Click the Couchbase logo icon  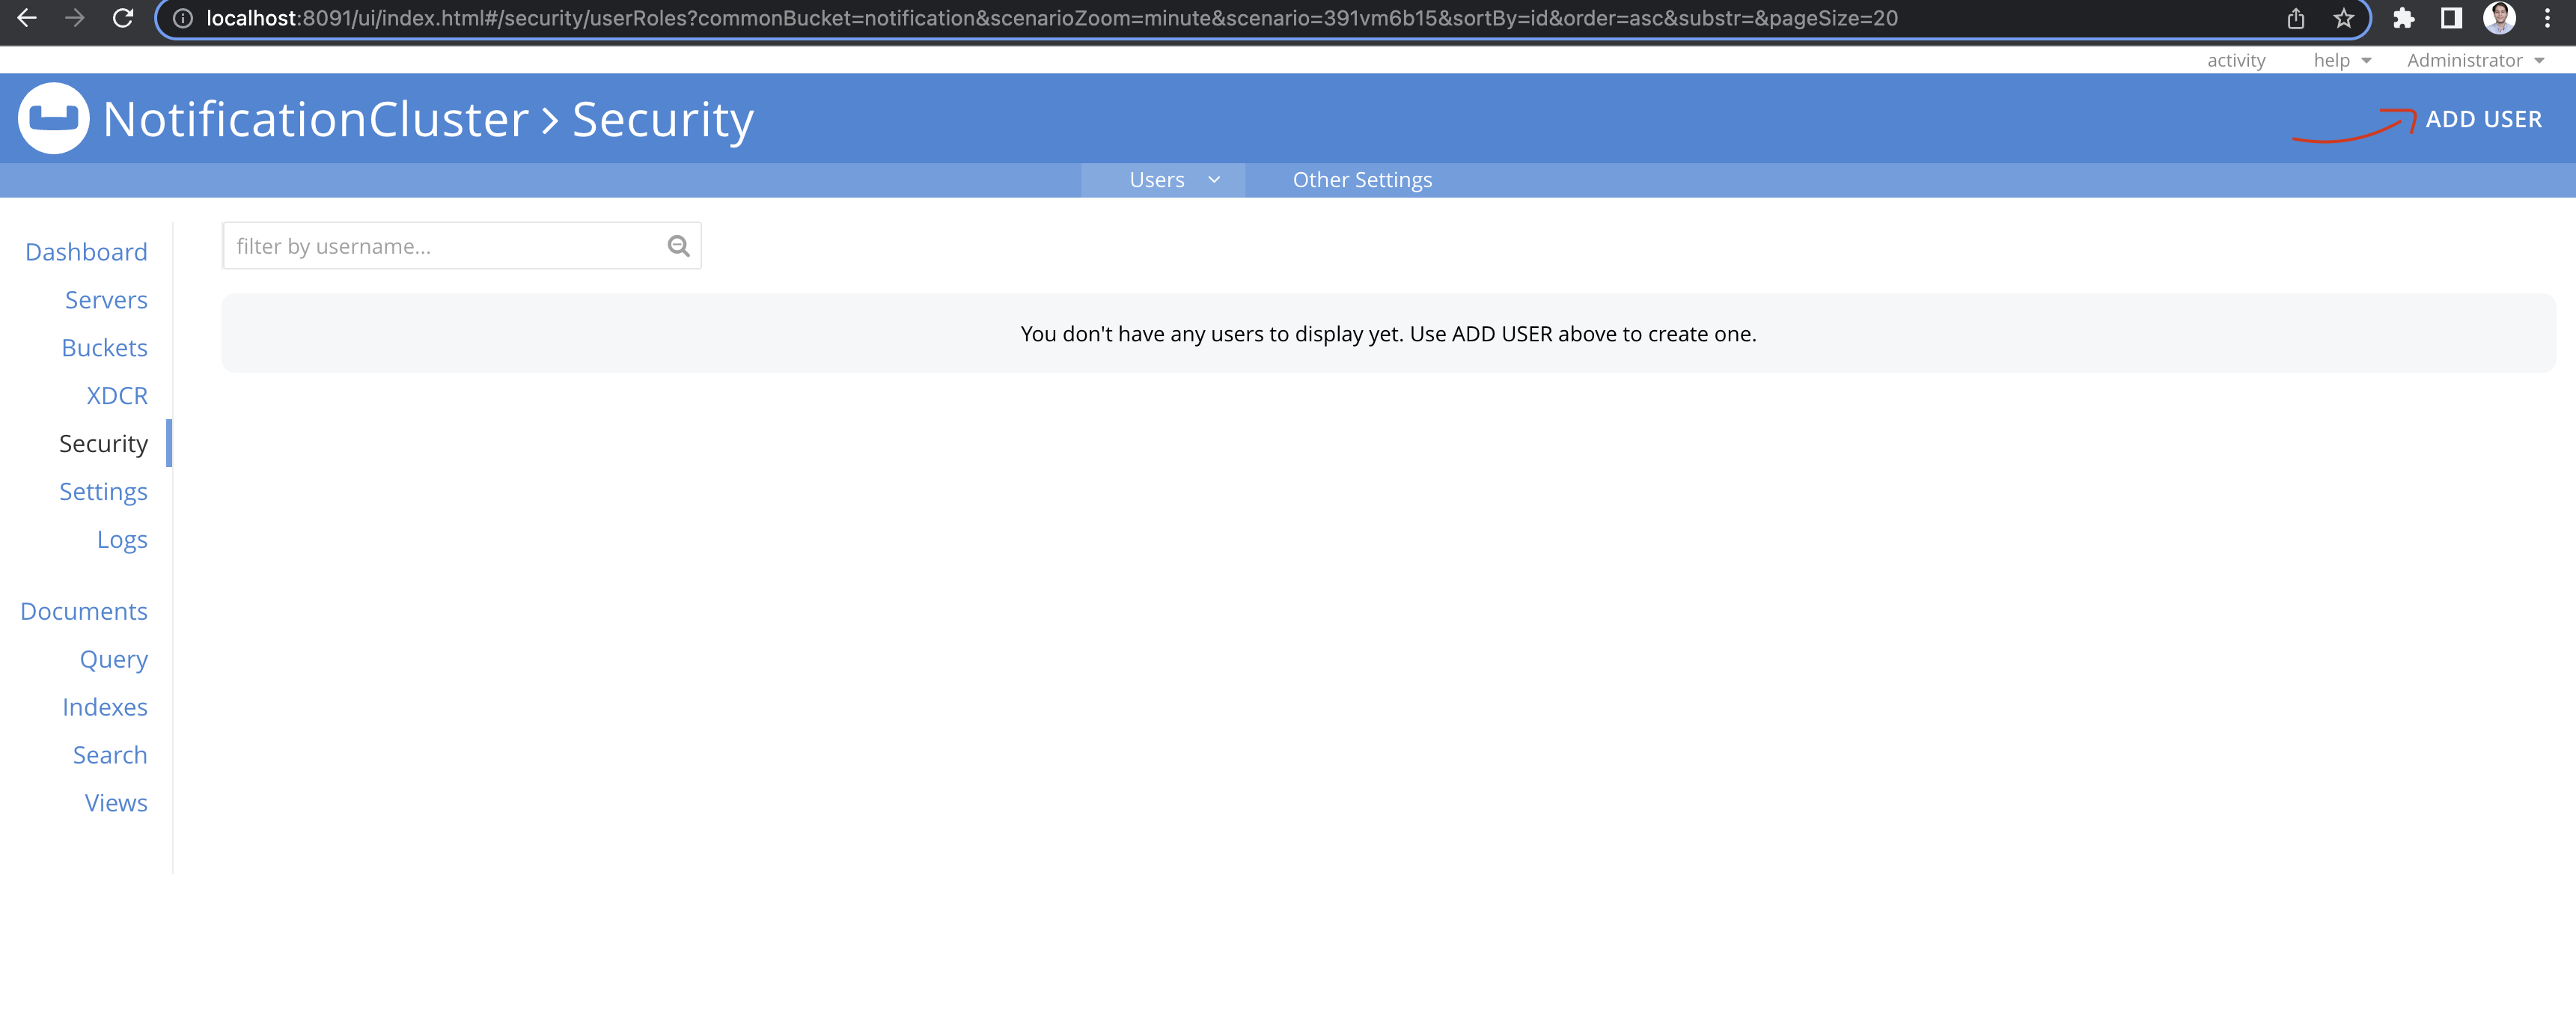pos(53,118)
